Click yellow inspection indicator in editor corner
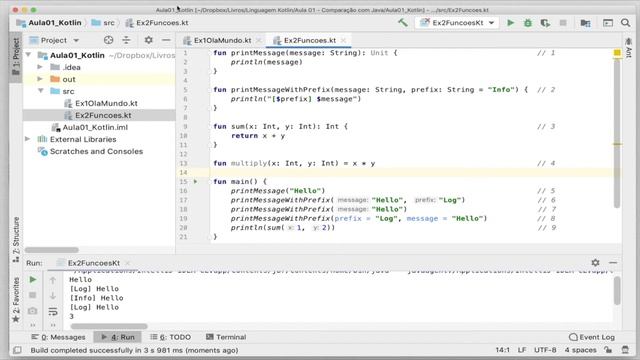640x360 pixels. (617, 53)
